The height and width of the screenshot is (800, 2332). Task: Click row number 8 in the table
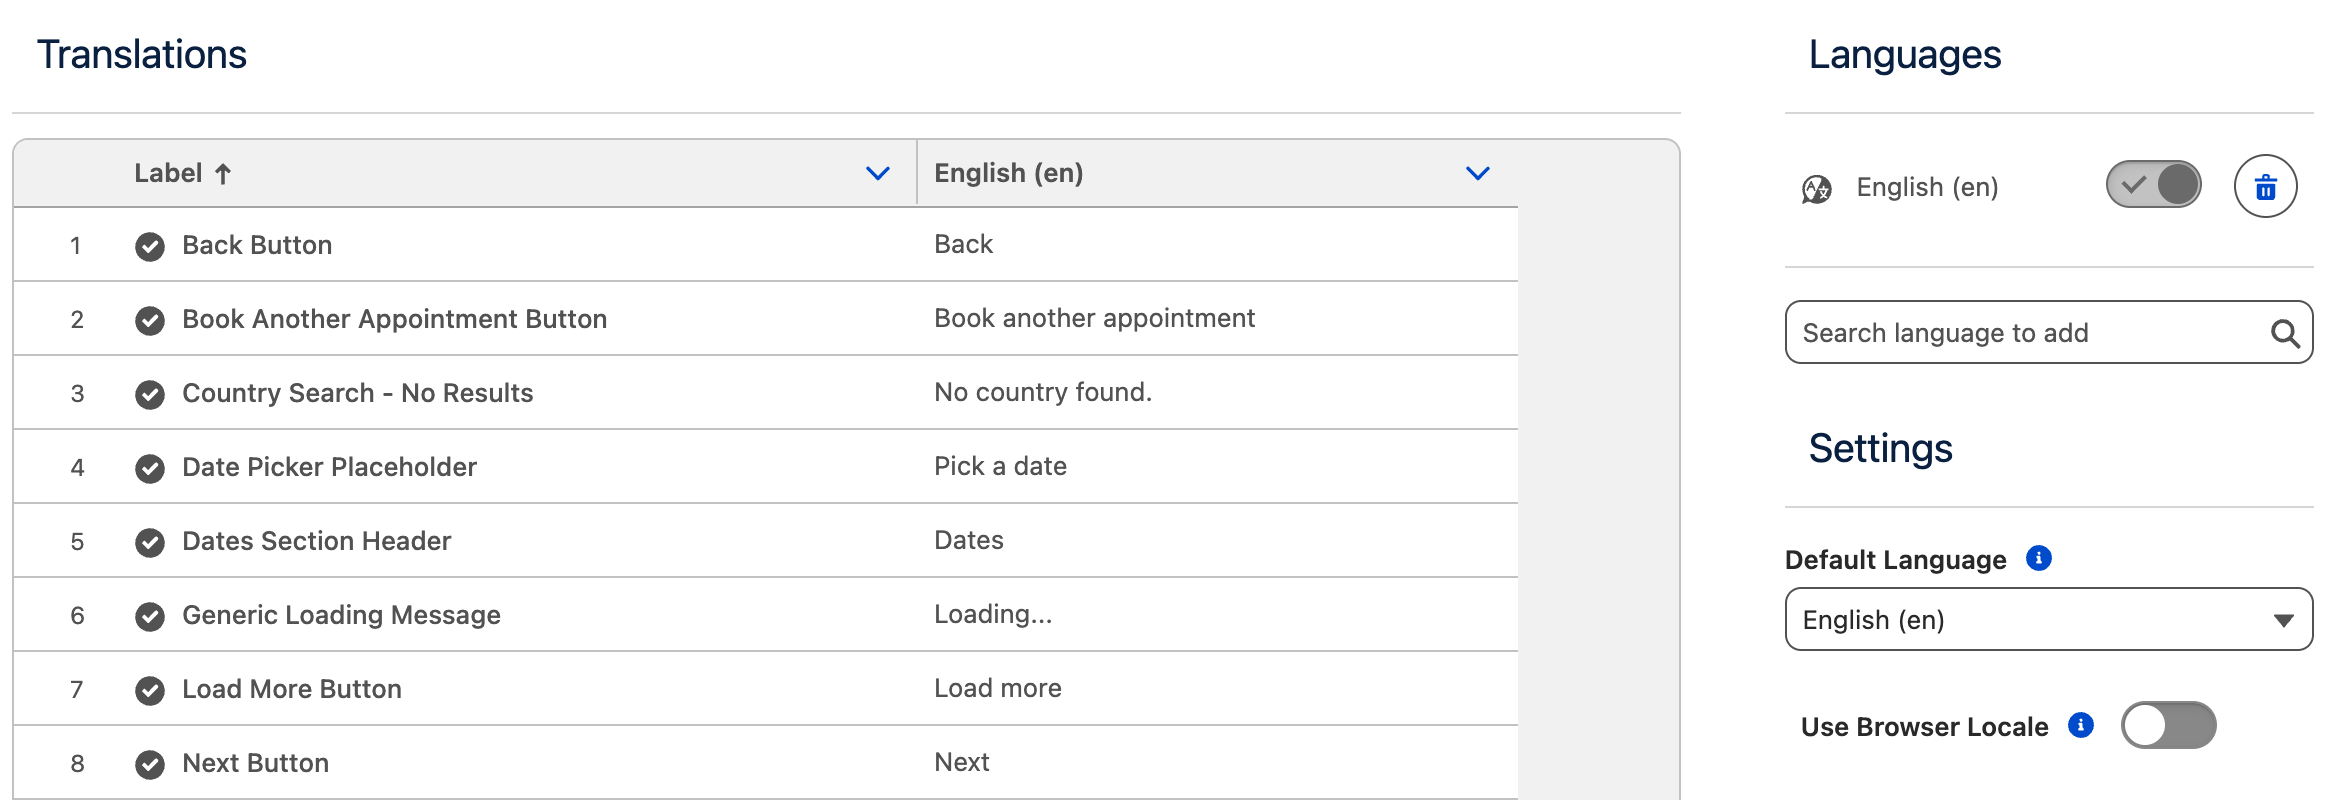tap(77, 764)
